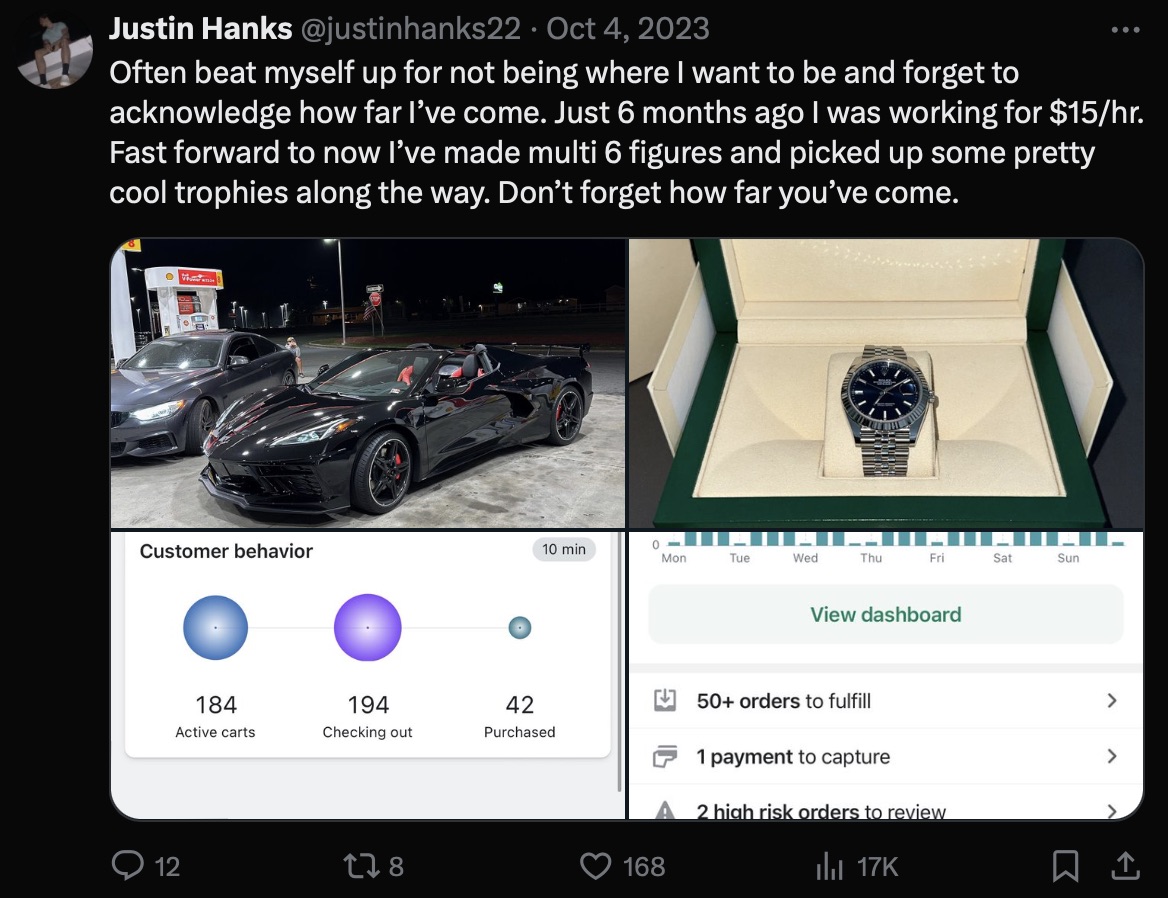Click Justin Hanks profile avatar
This screenshot has width=1168, height=898.
(55, 53)
